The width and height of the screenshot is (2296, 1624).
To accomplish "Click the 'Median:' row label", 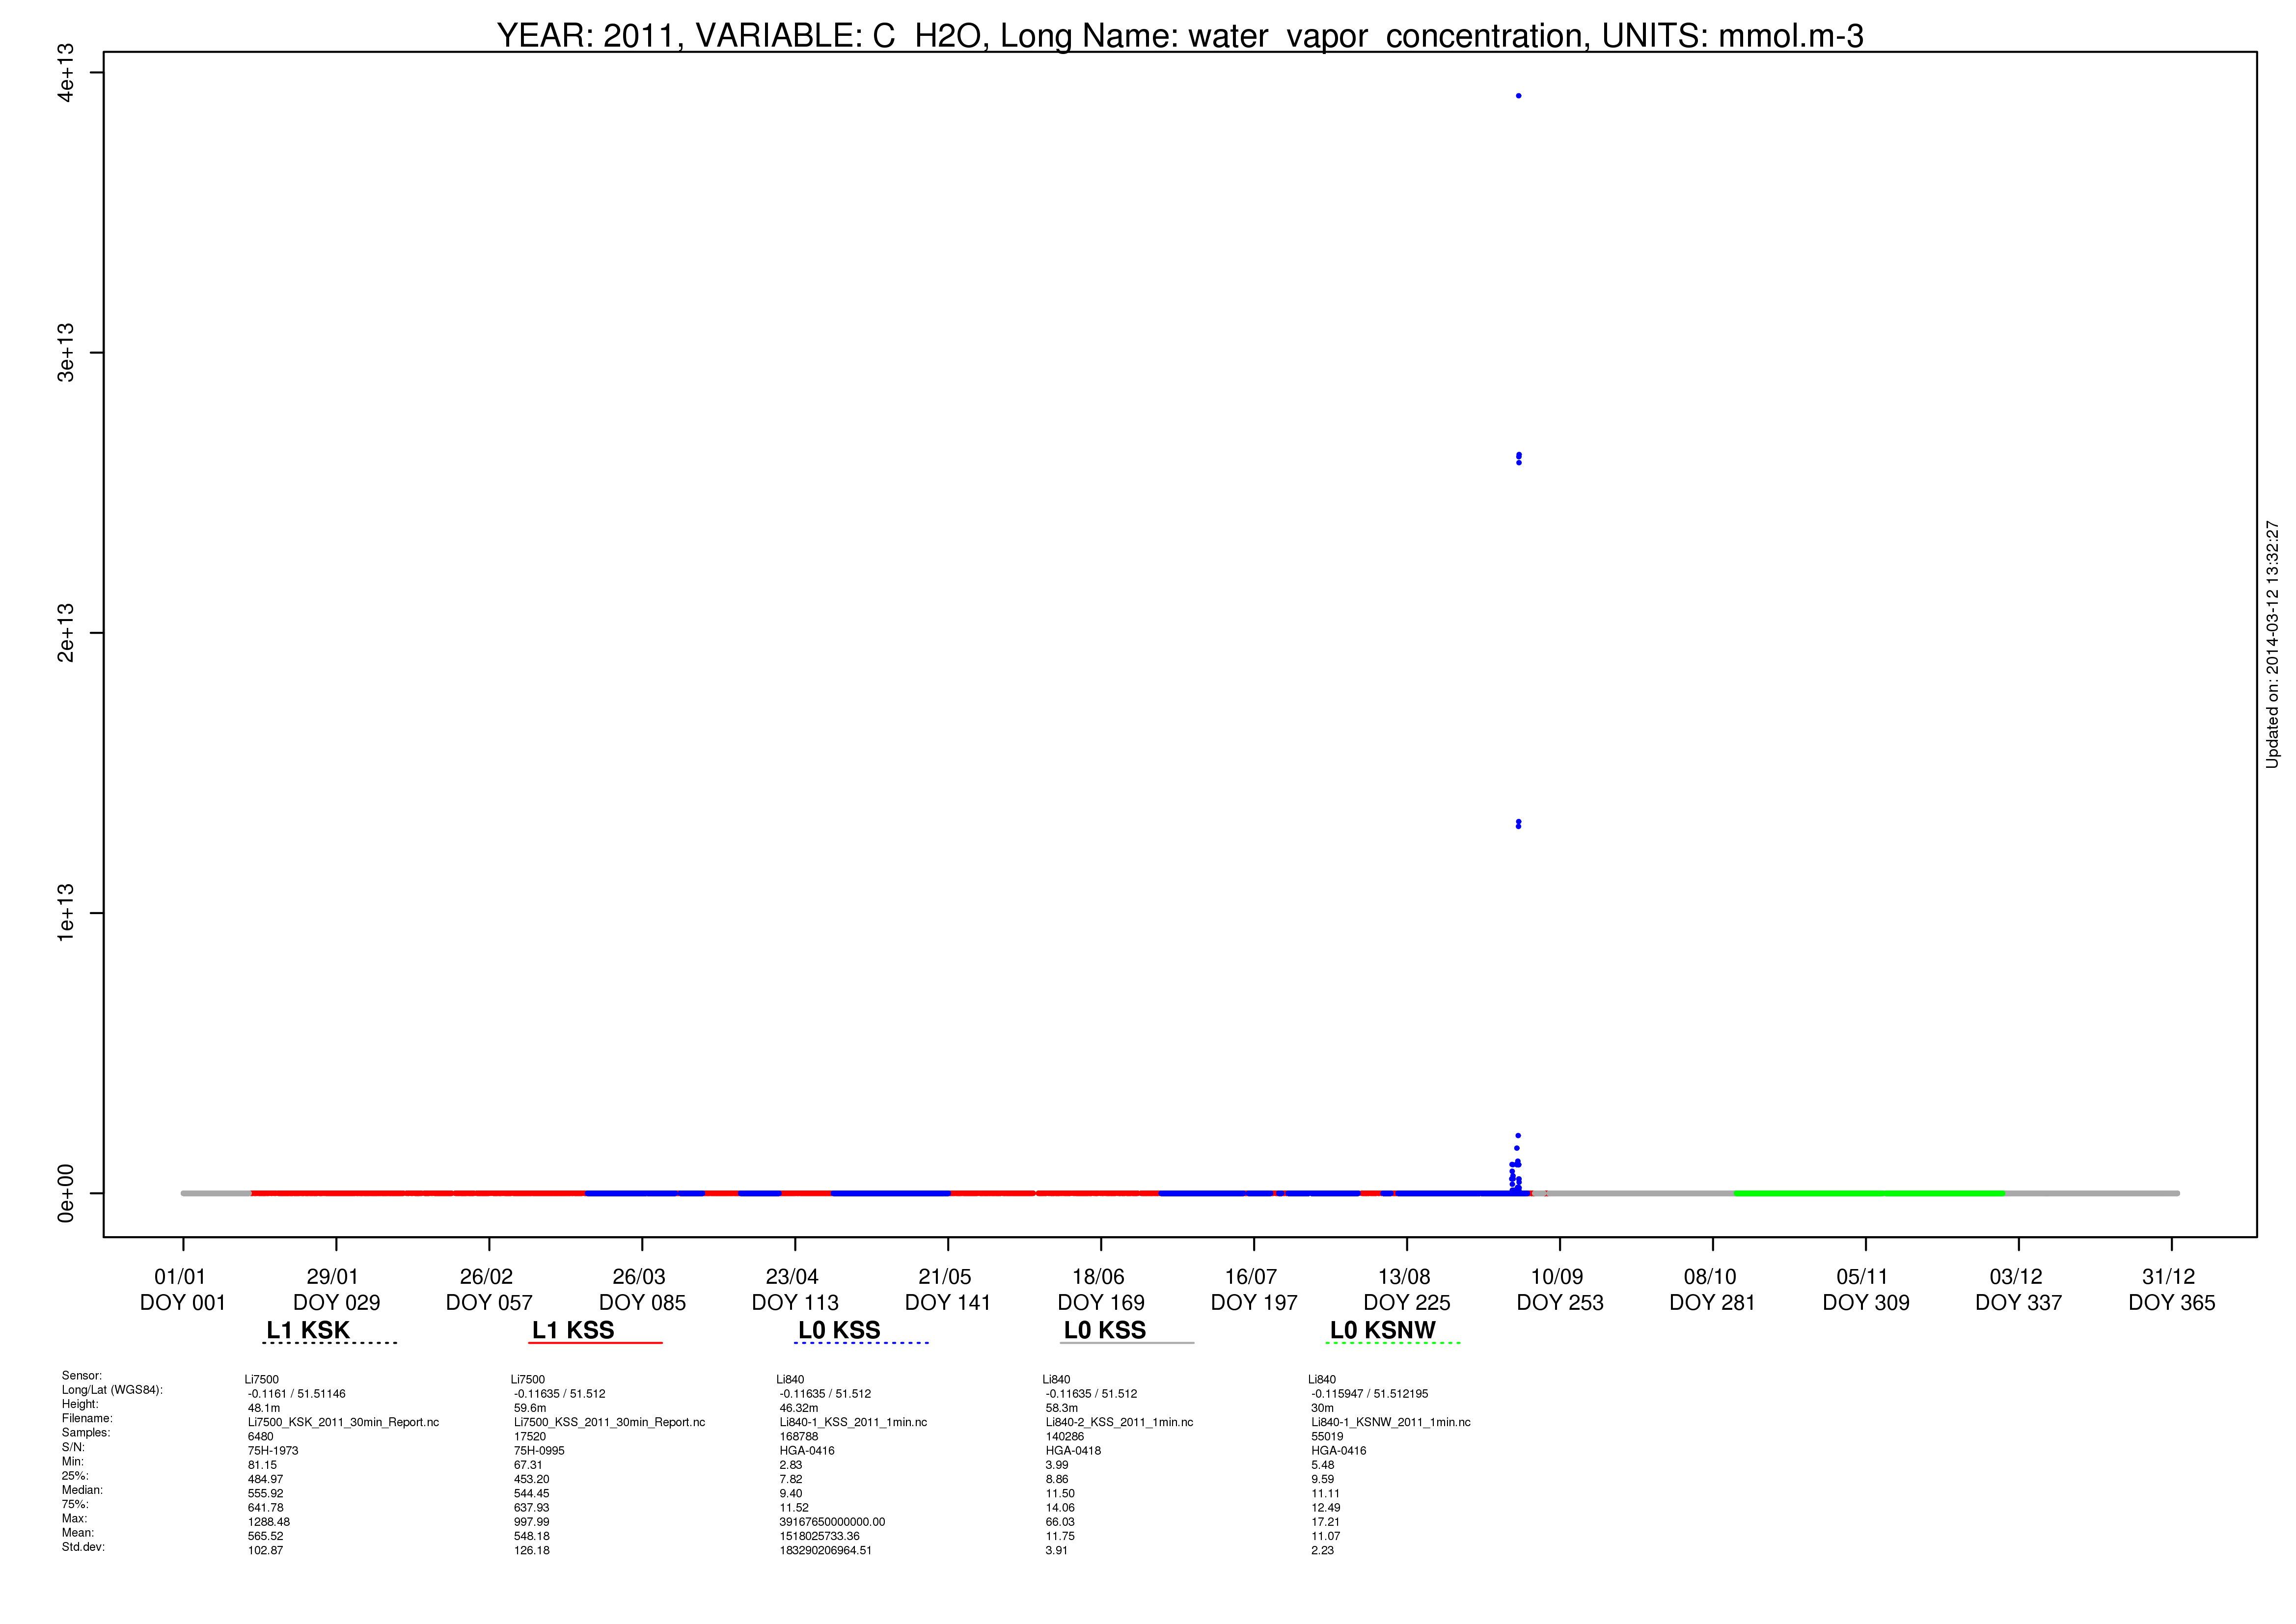I will point(83,1490).
